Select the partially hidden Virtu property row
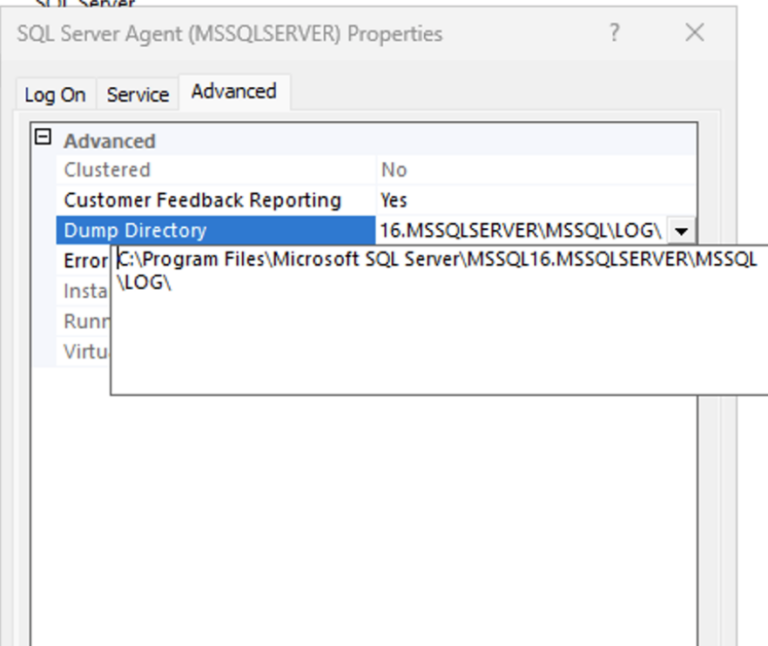Screen dimensions: 768x646 85,352
